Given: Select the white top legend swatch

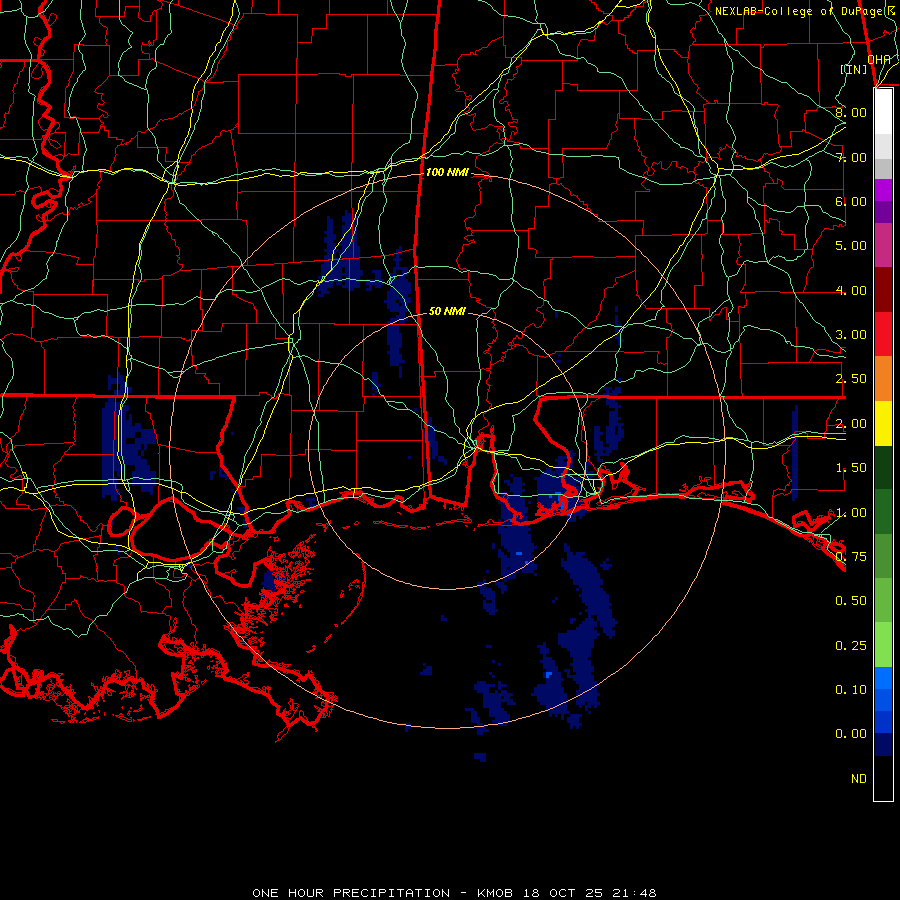Looking at the screenshot, I should pyautogui.click(x=883, y=112).
